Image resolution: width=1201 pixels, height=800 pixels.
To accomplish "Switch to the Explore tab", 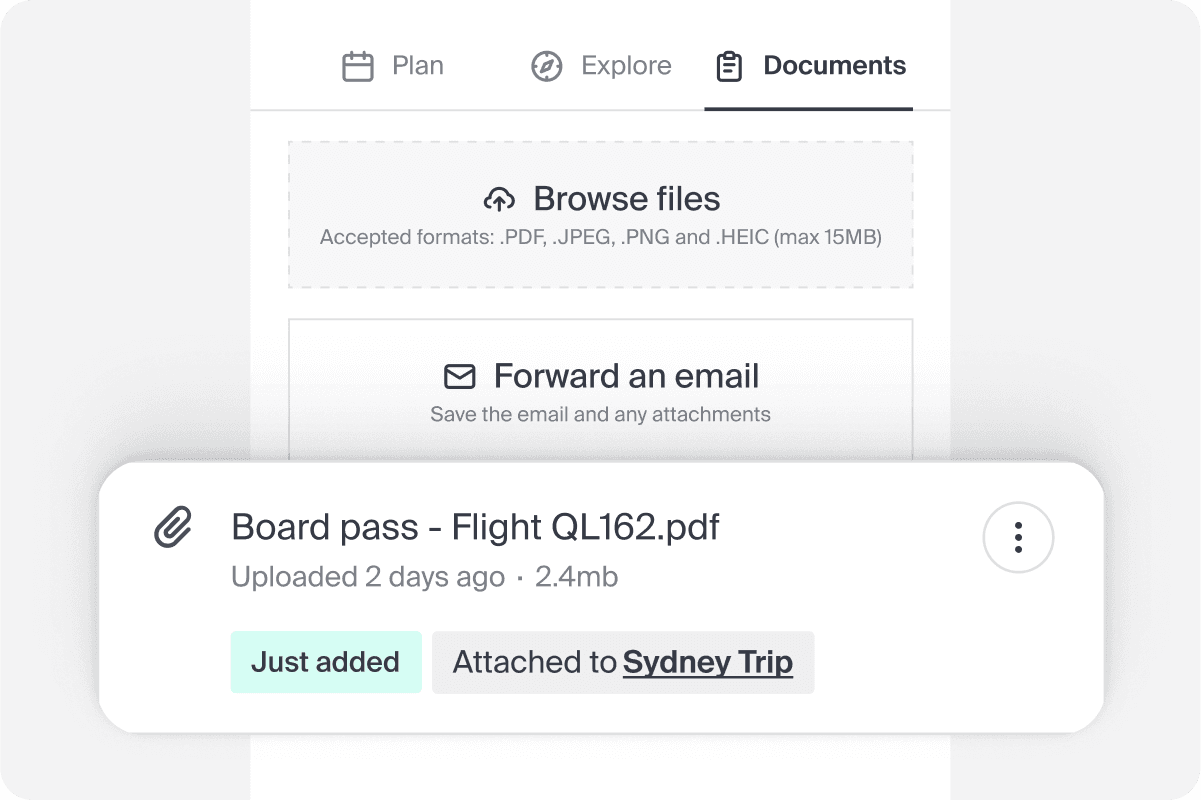I will pos(601,67).
